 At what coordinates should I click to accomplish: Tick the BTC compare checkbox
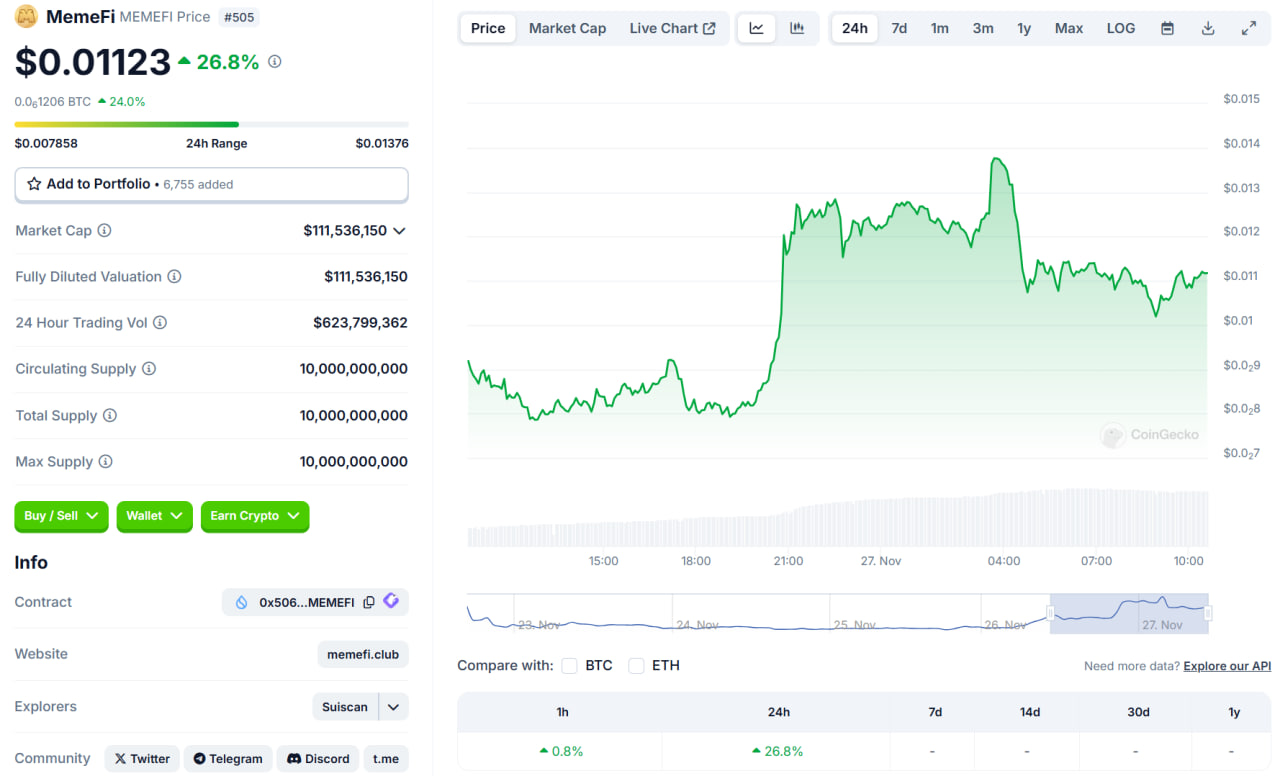pyautogui.click(x=569, y=665)
